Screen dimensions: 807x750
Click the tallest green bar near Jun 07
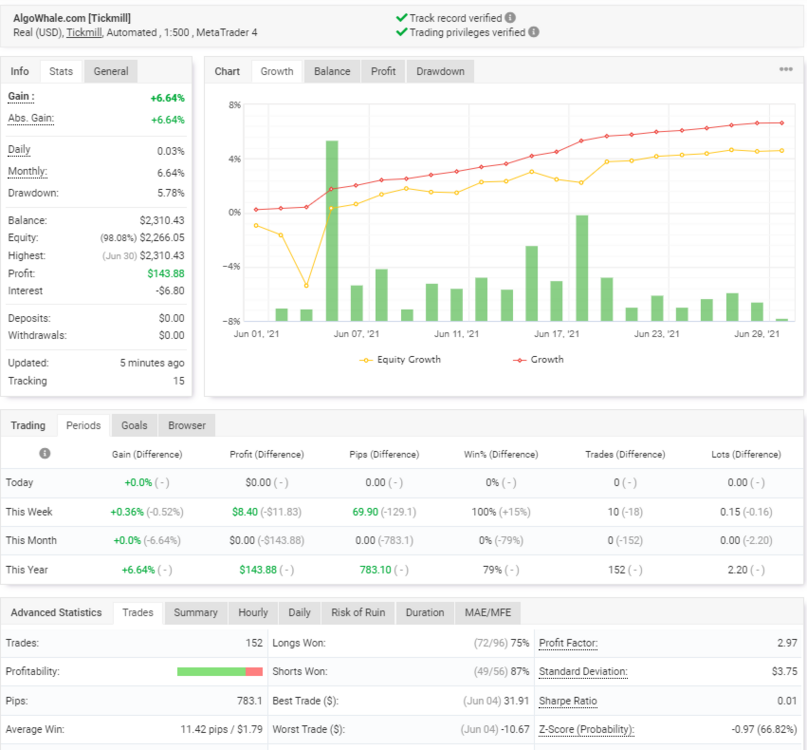click(x=332, y=231)
